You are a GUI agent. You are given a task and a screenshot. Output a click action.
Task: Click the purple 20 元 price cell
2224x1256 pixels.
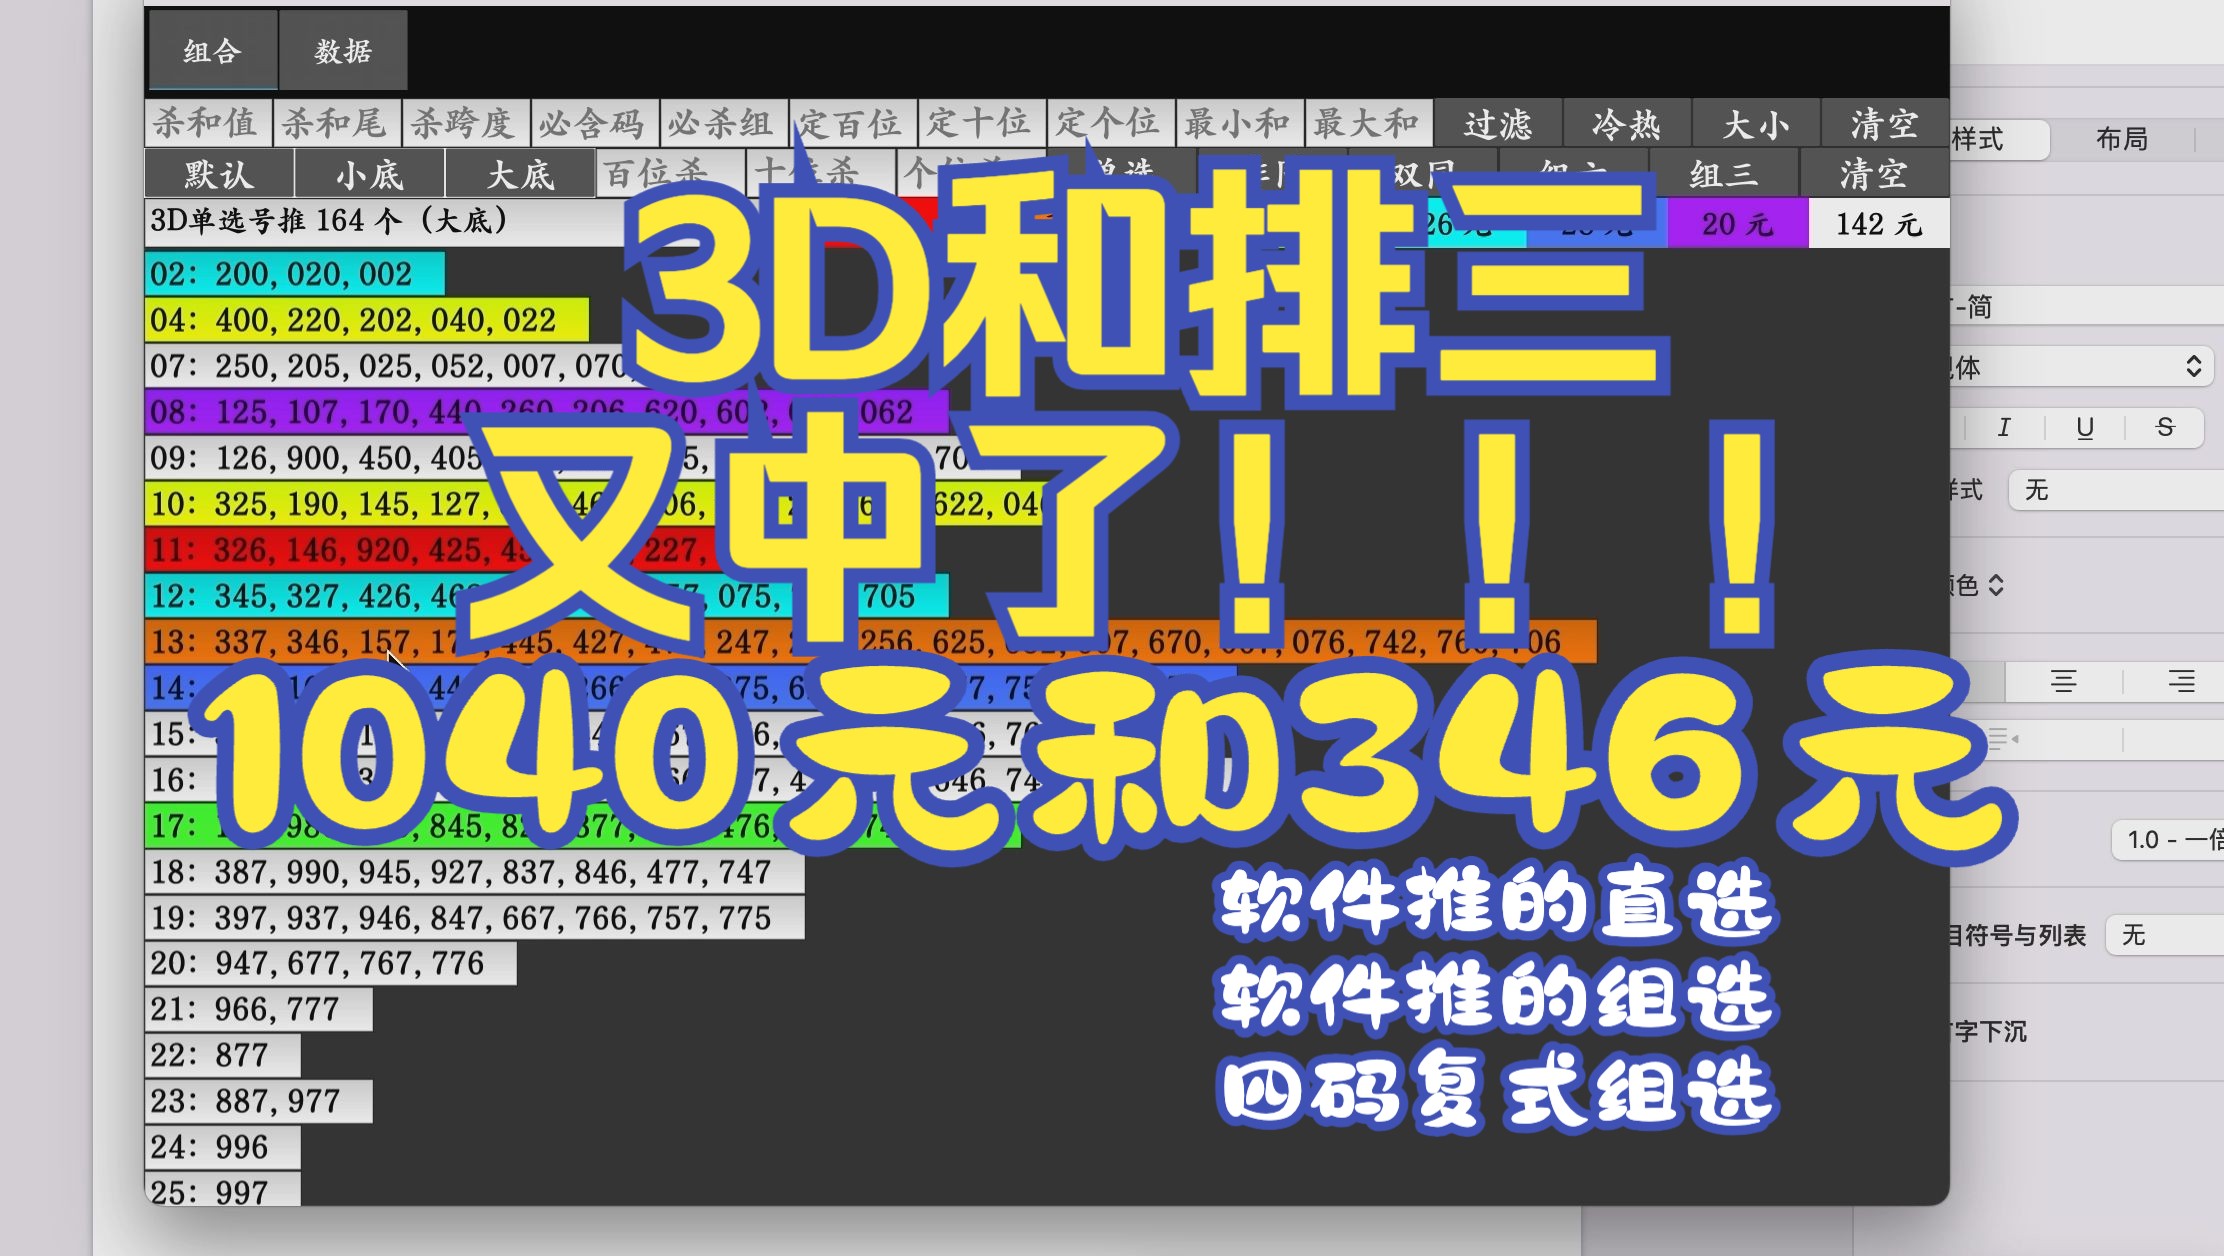(1738, 223)
